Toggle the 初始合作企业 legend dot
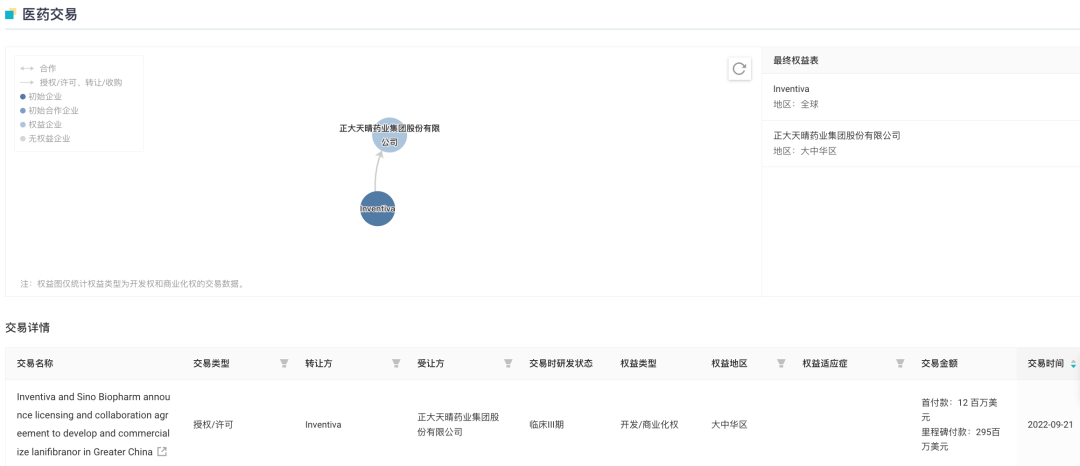 23,111
